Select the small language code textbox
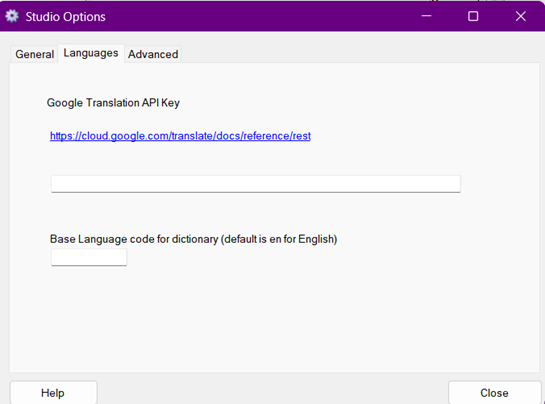 pyautogui.click(x=89, y=257)
